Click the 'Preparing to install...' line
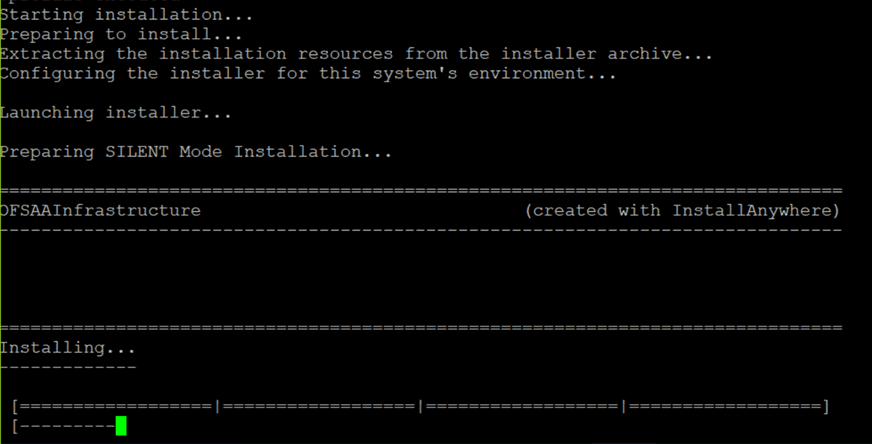 pos(121,34)
